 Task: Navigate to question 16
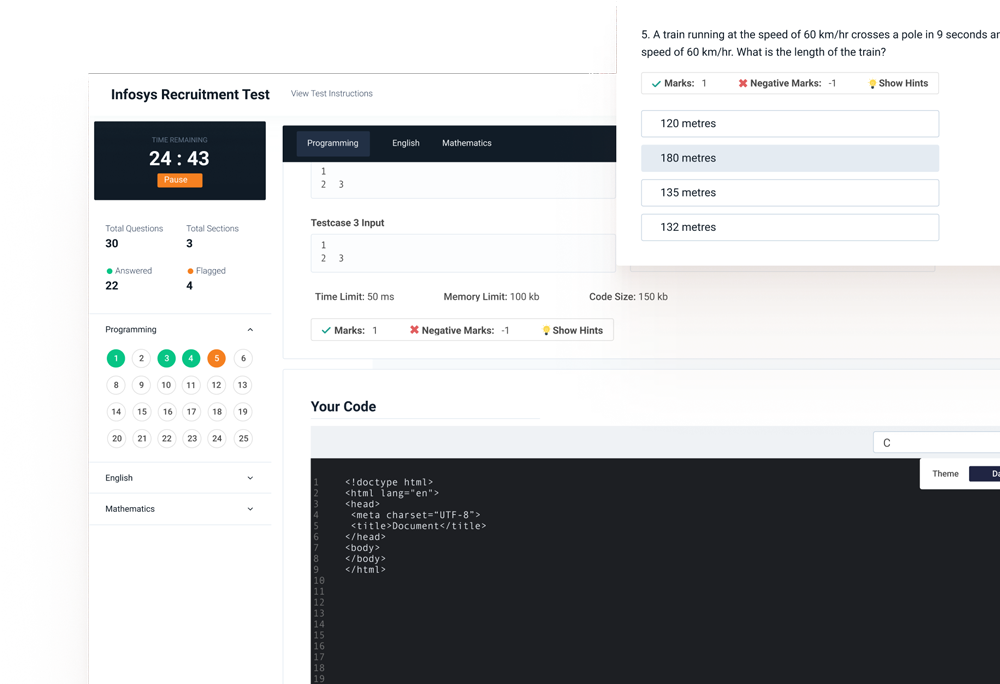(x=167, y=412)
